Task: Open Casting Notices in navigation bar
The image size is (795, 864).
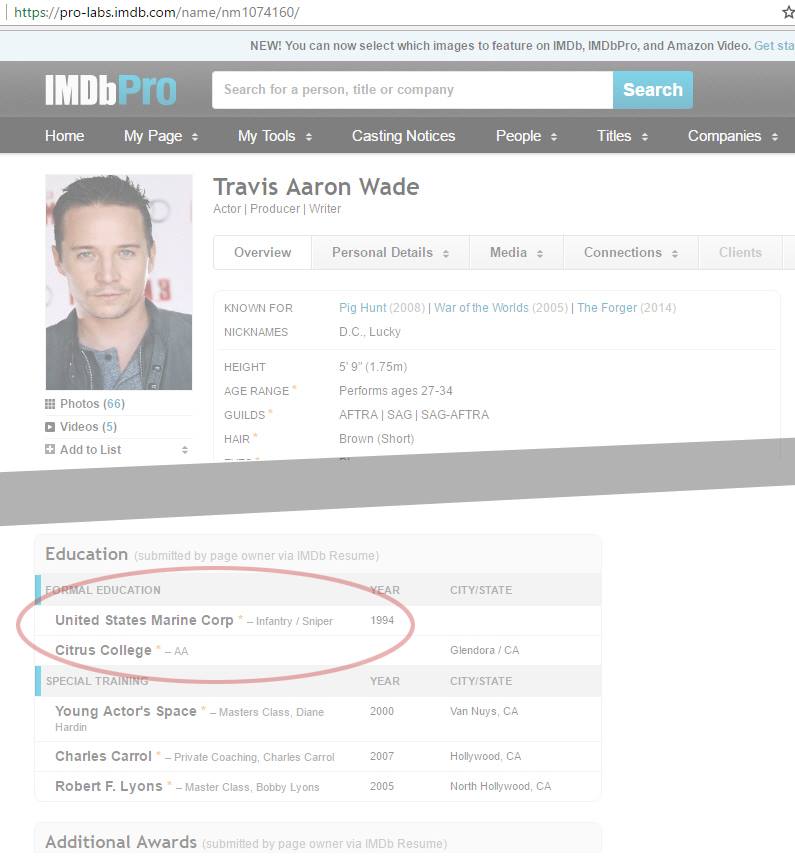Action: tap(403, 136)
